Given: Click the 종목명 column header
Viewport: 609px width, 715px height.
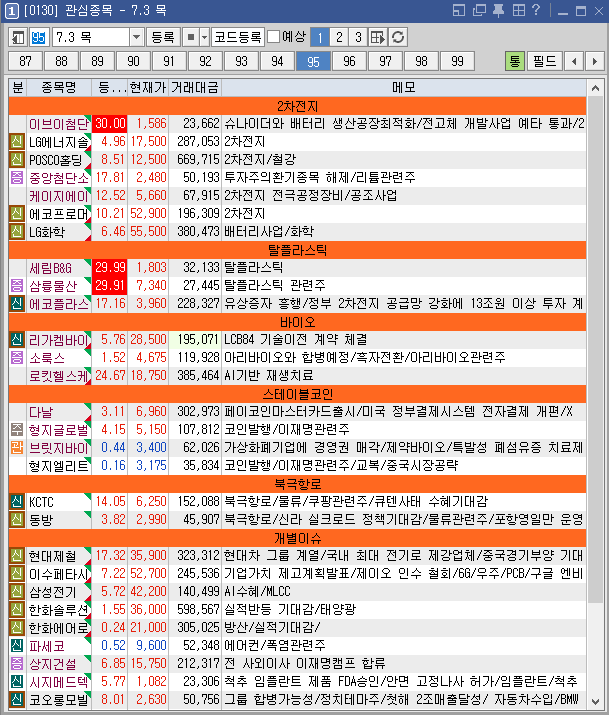Looking at the screenshot, I should pyautogui.click(x=59, y=88).
